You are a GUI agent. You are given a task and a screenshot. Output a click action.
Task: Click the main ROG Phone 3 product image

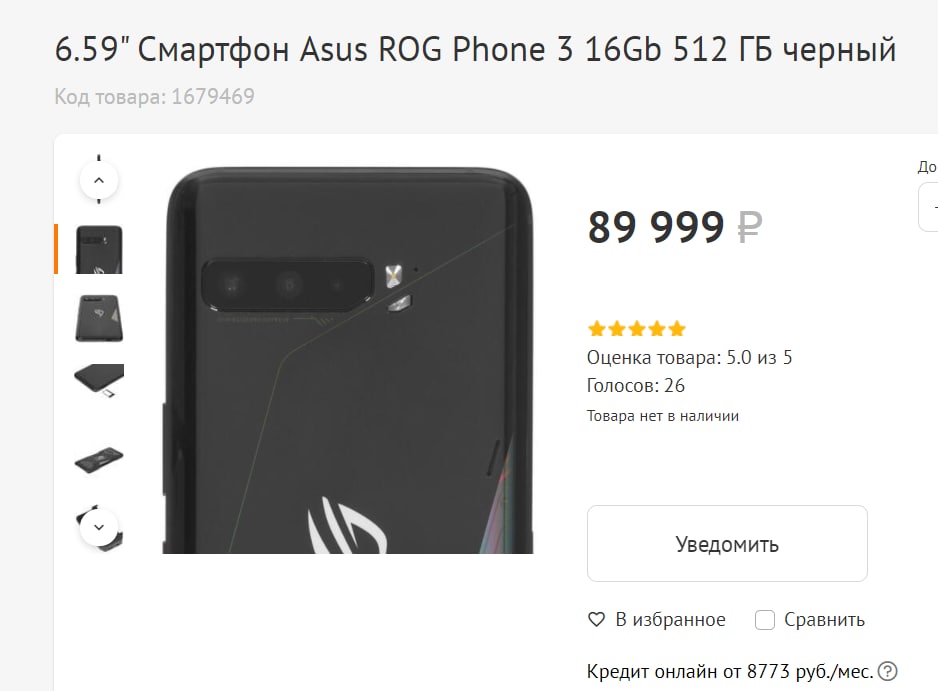(348, 361)
